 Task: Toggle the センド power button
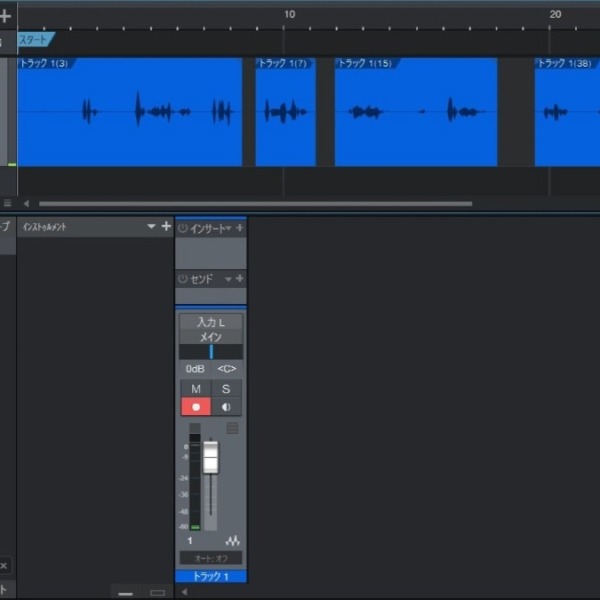tap(183, 279)
